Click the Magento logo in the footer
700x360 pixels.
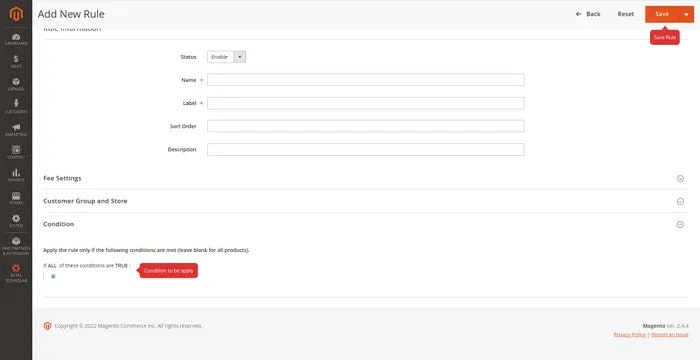(47, 326)
